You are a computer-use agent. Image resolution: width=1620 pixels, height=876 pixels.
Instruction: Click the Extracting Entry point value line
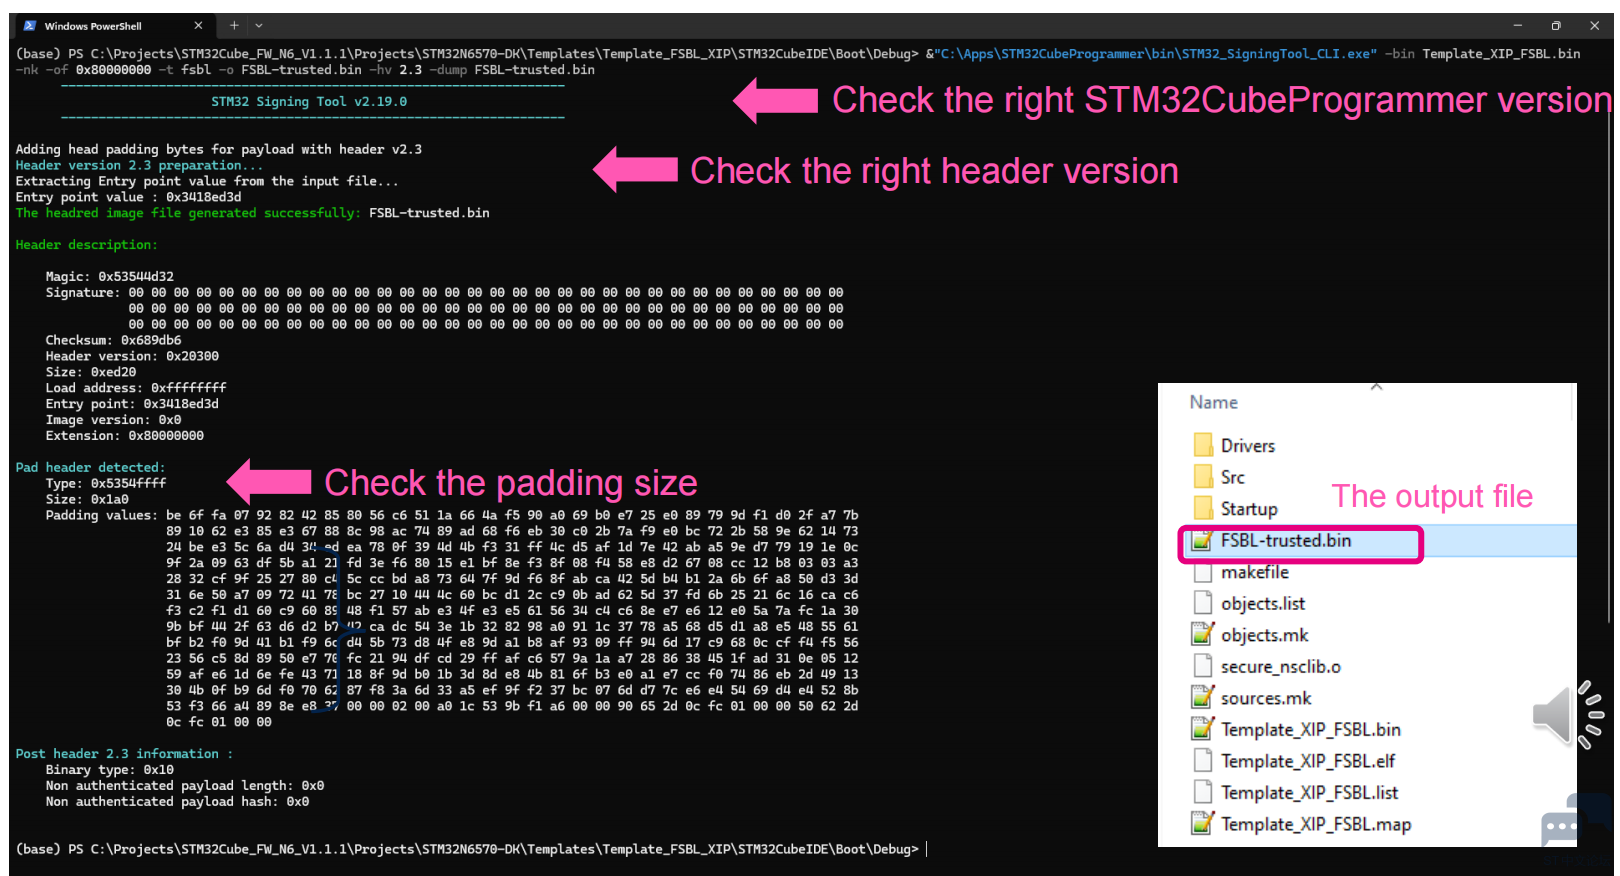pos(207,182)
